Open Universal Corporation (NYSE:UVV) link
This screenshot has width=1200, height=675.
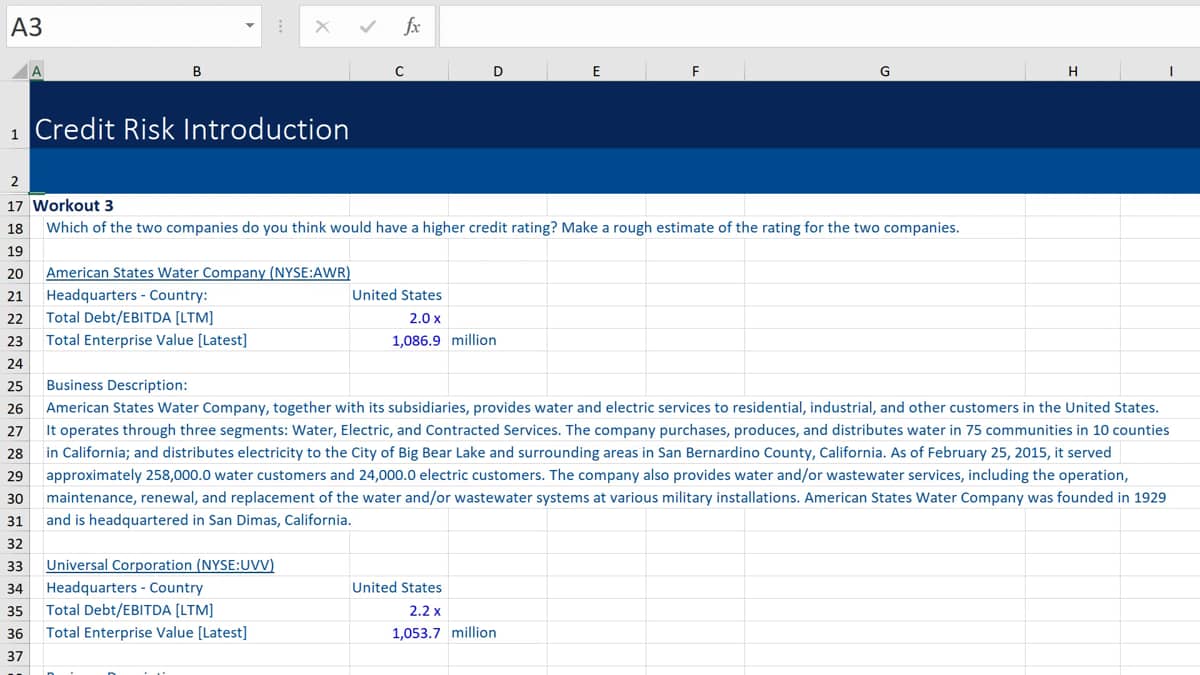click(x=160, y=565)
